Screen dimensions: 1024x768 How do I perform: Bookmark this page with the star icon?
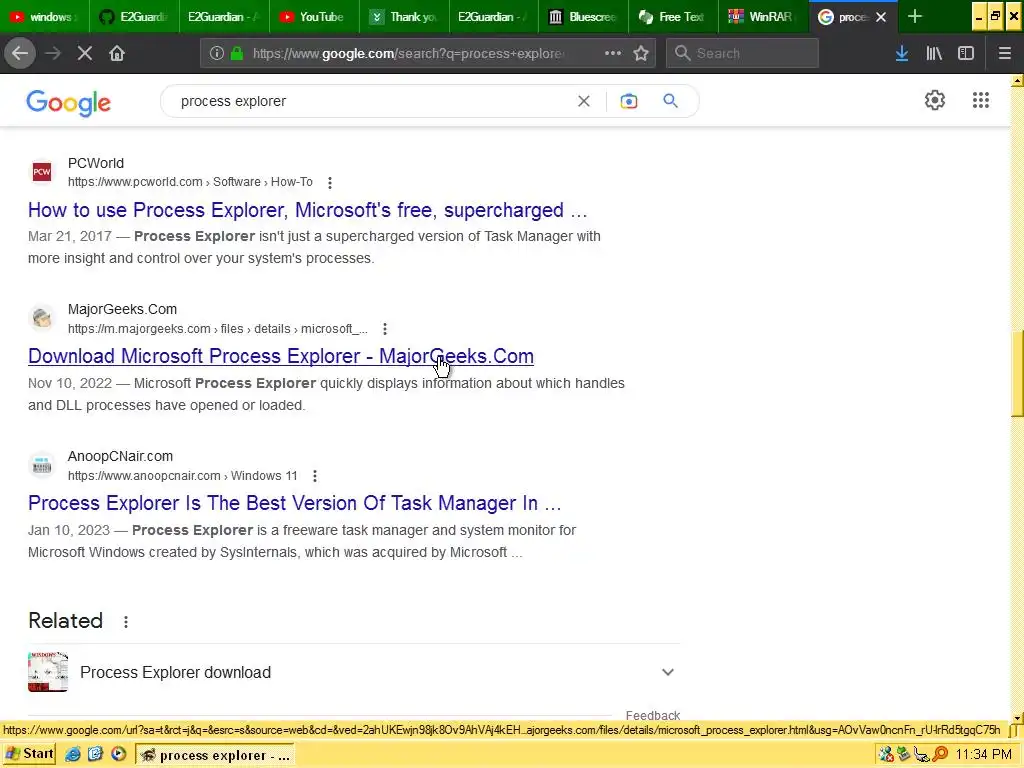641,54
